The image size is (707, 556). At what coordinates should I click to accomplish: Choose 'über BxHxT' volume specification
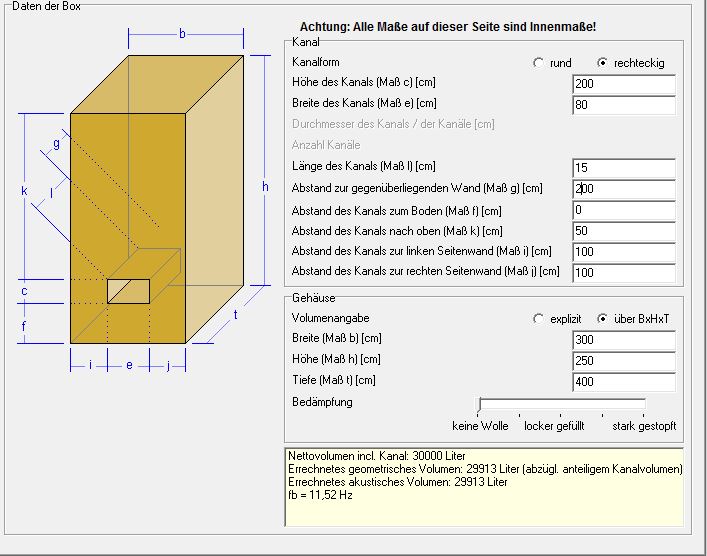pyautogui.click(x=602, y=319)
